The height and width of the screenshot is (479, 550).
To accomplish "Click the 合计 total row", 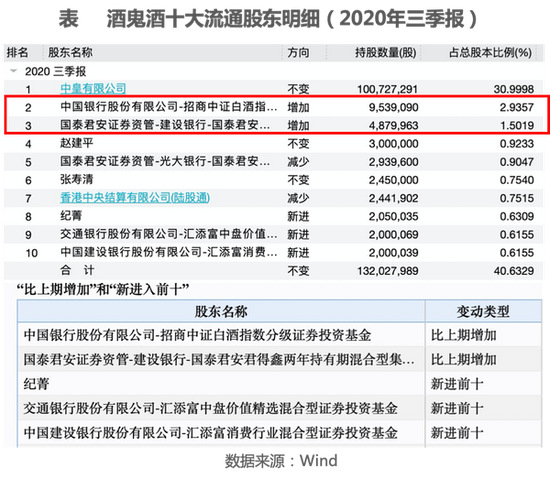I will pyautogui.click(x=274, y=271).
